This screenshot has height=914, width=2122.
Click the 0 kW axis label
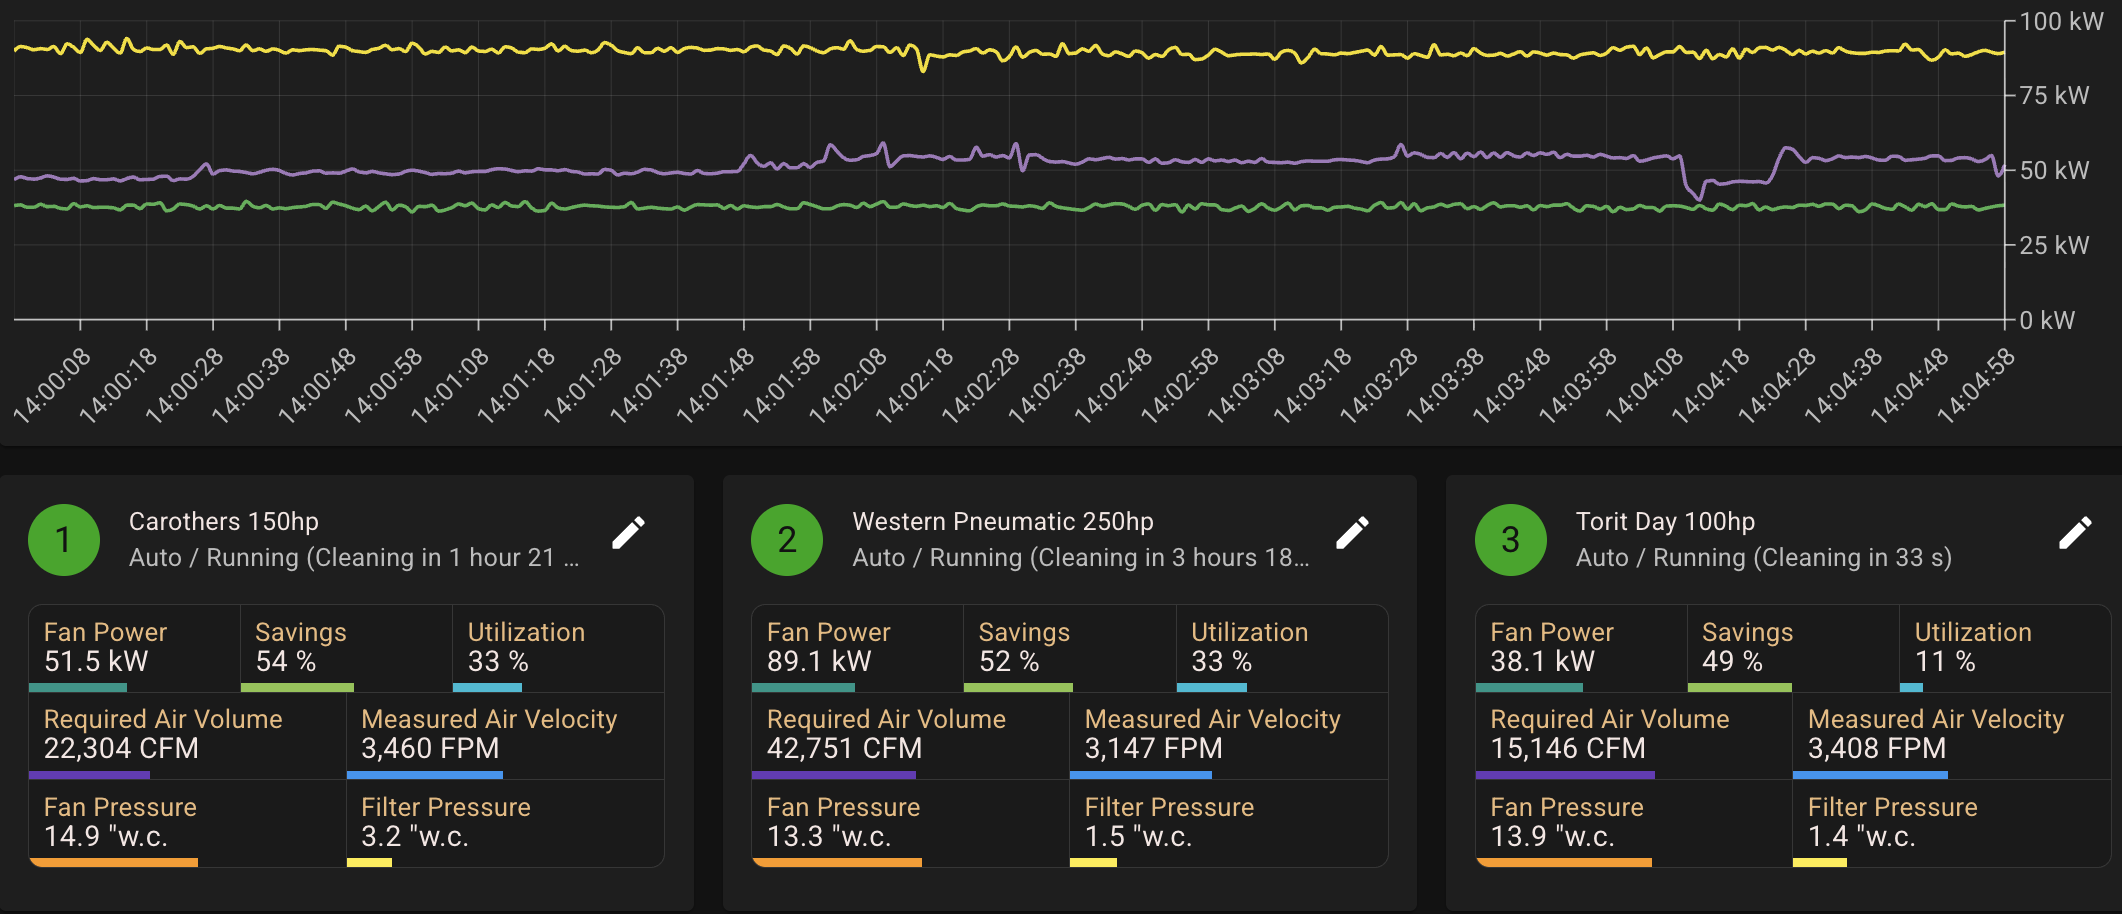2047,320
